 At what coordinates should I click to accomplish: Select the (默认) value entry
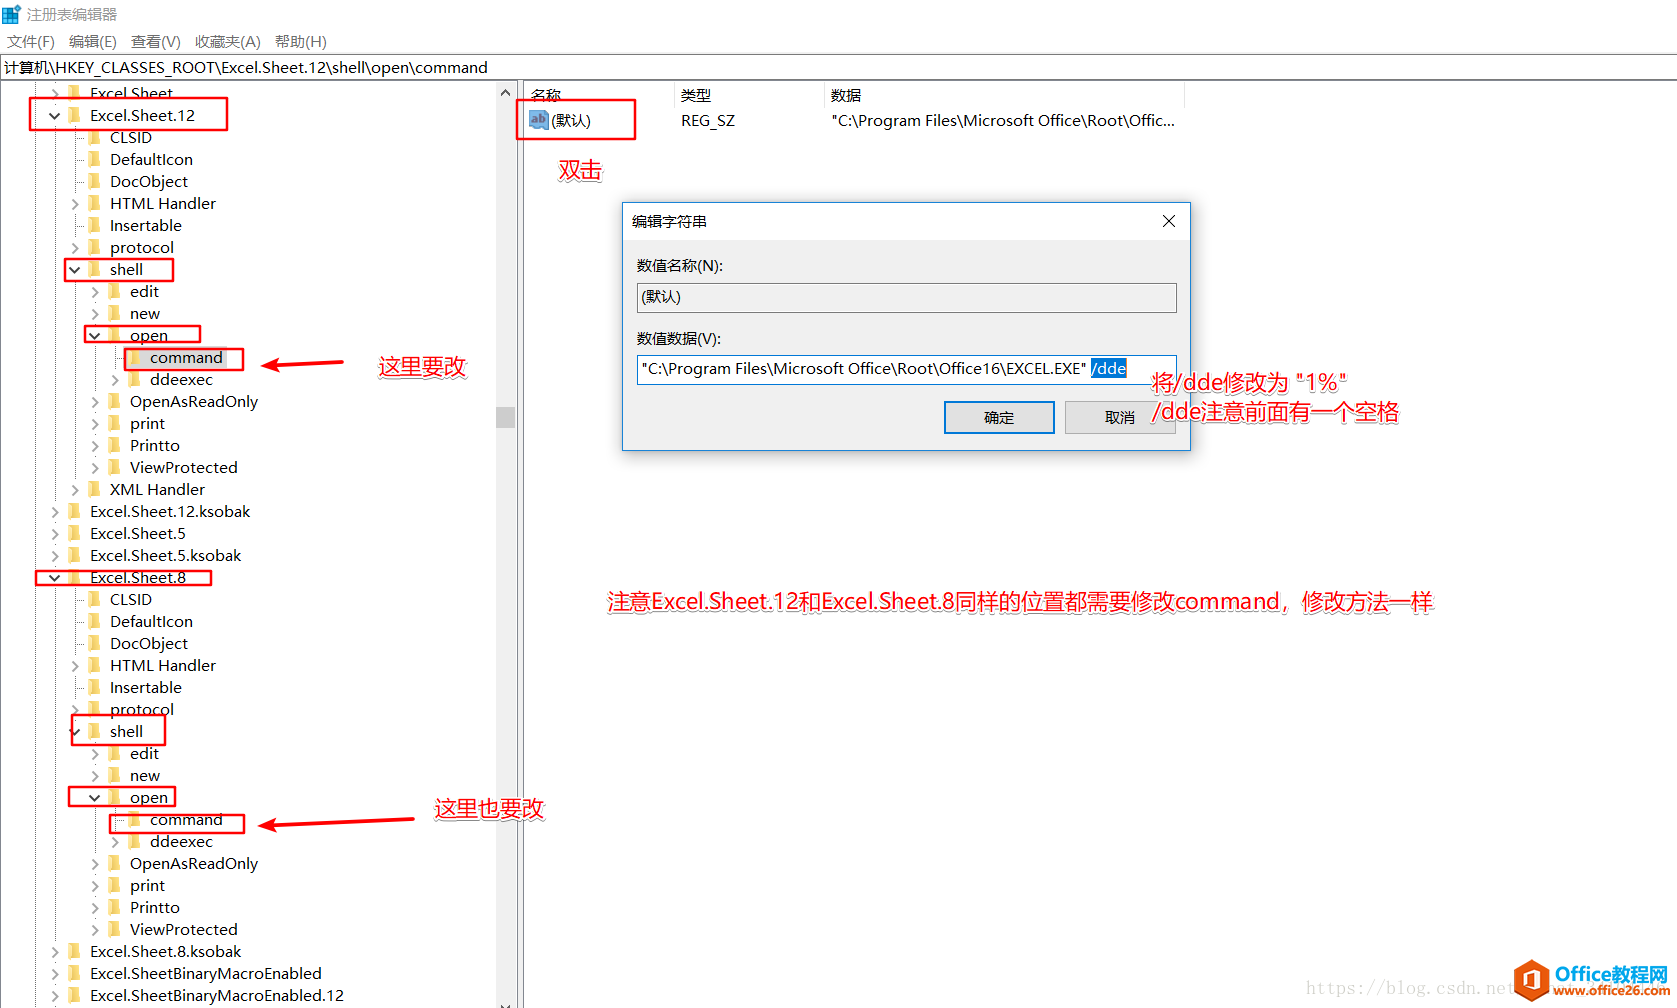point(571,121)
